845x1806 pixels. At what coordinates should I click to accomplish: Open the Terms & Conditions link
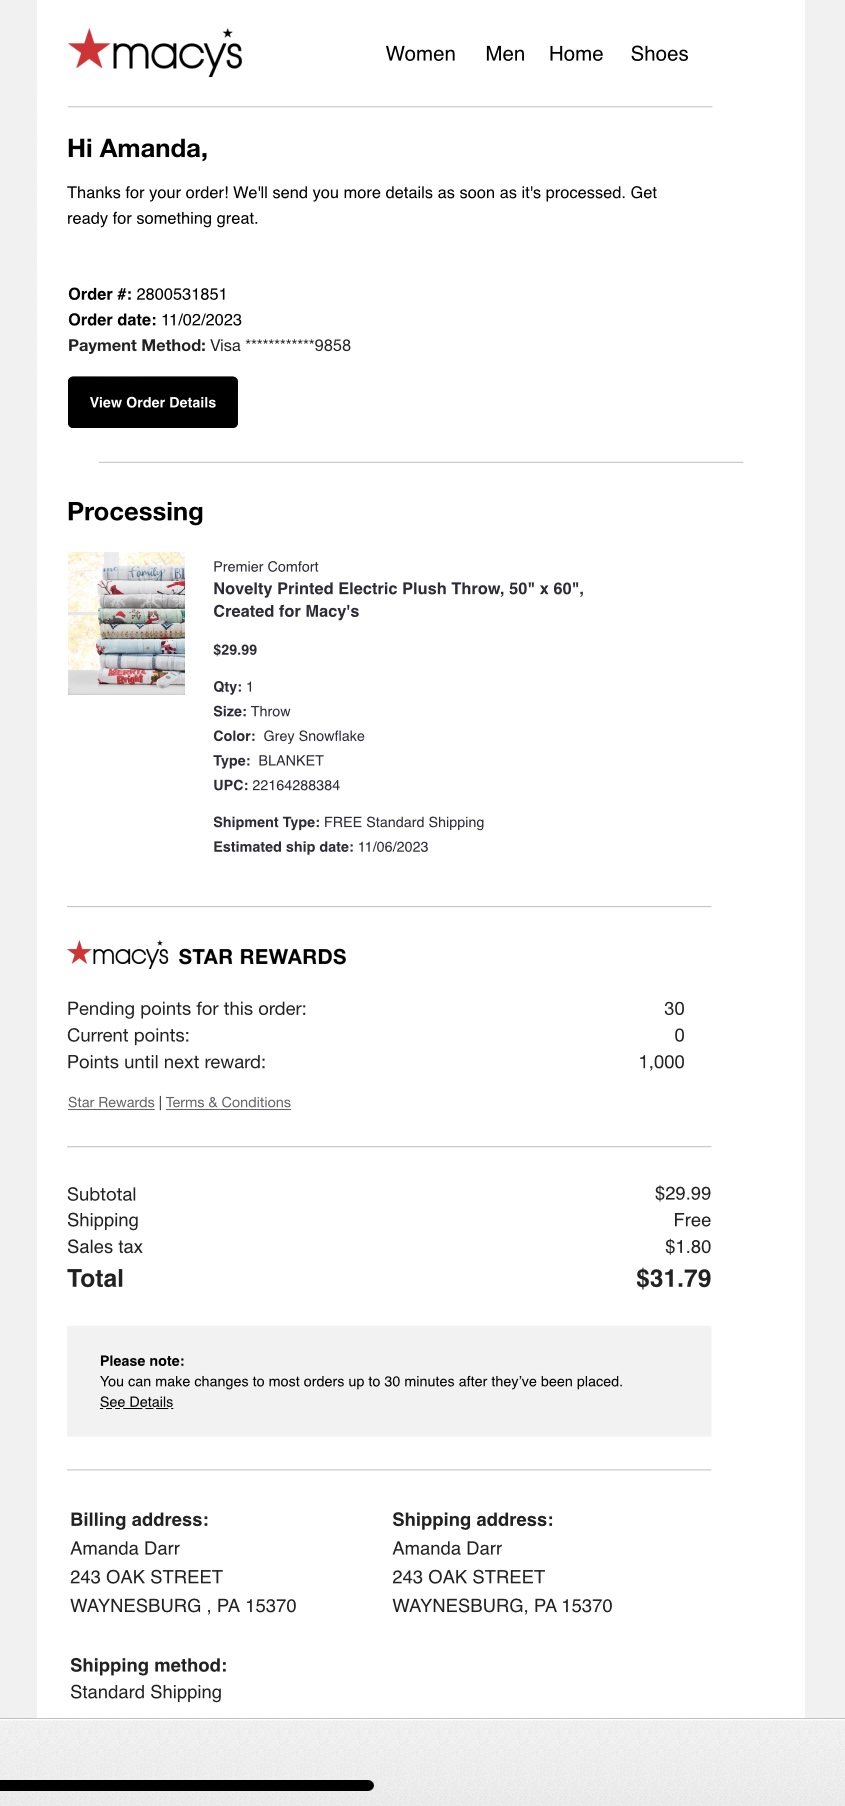228,1102
